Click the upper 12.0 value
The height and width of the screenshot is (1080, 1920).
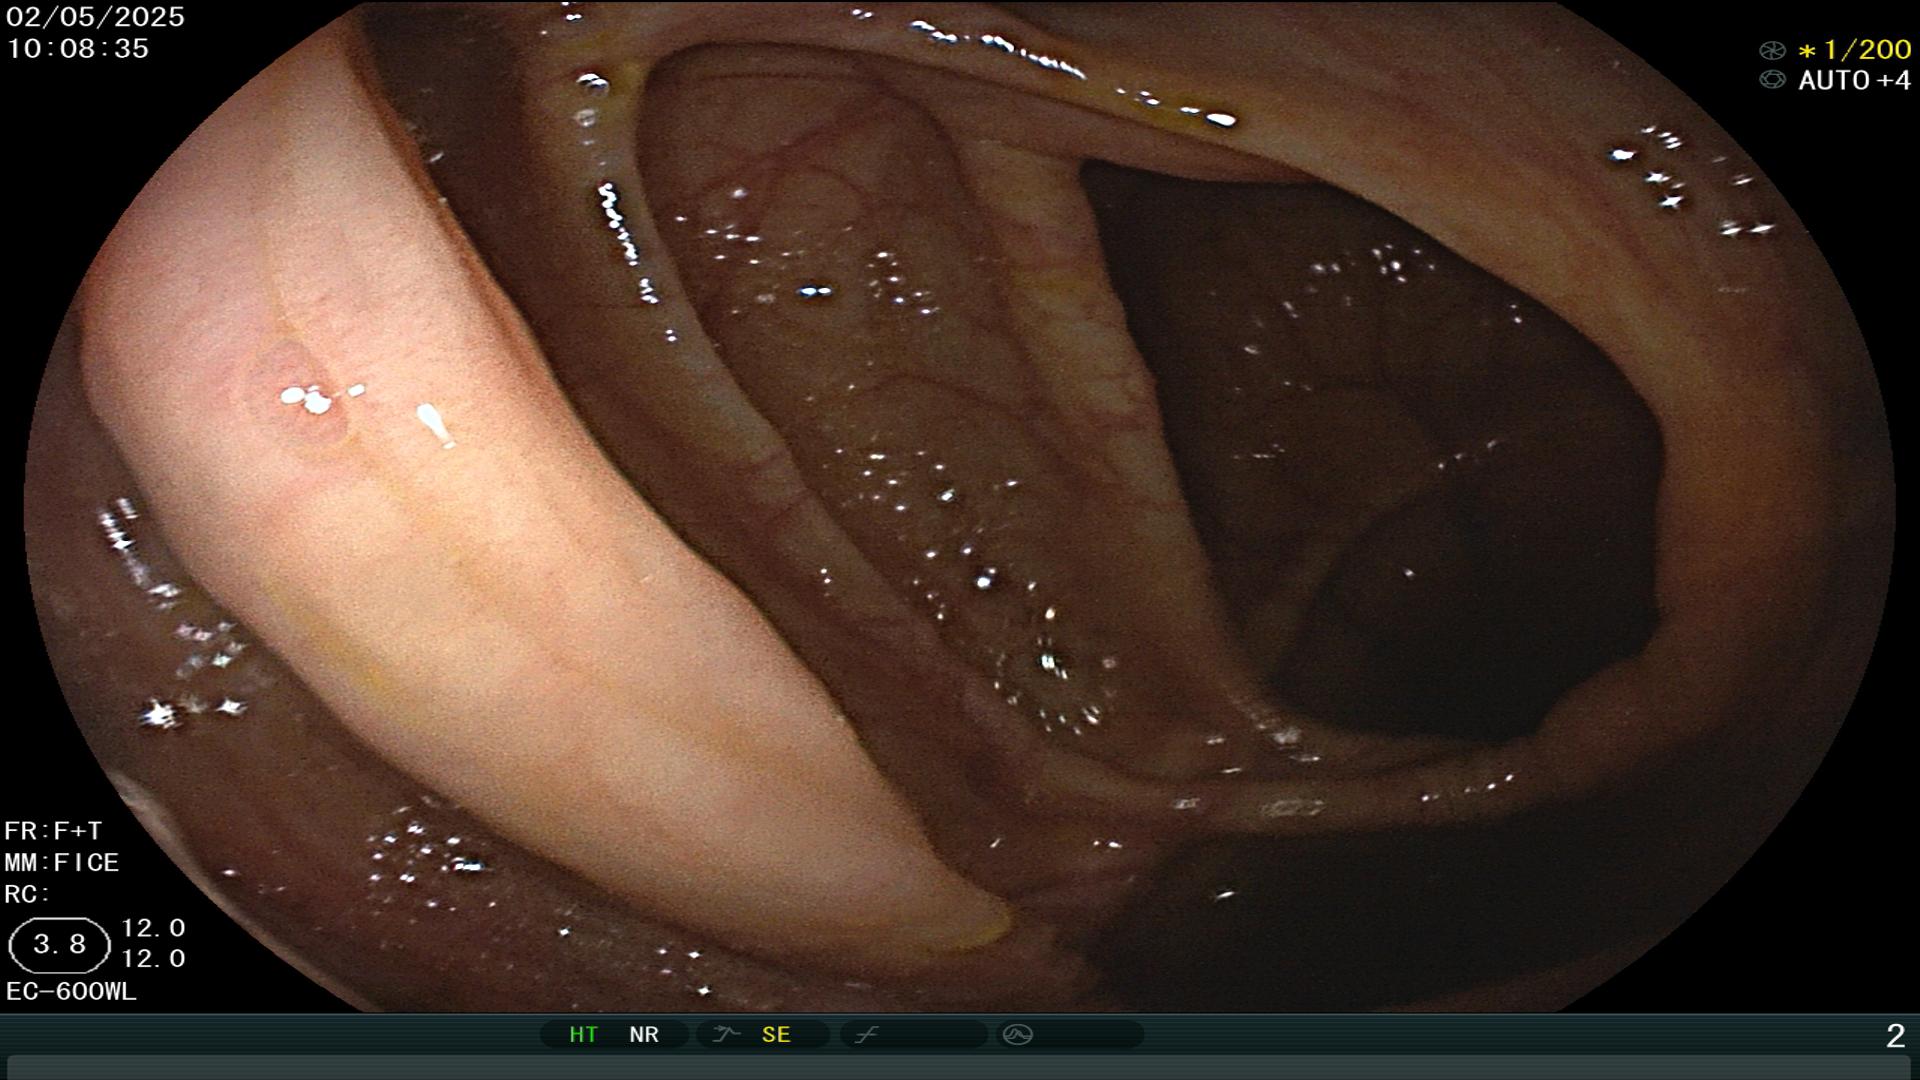pos(153,928)
